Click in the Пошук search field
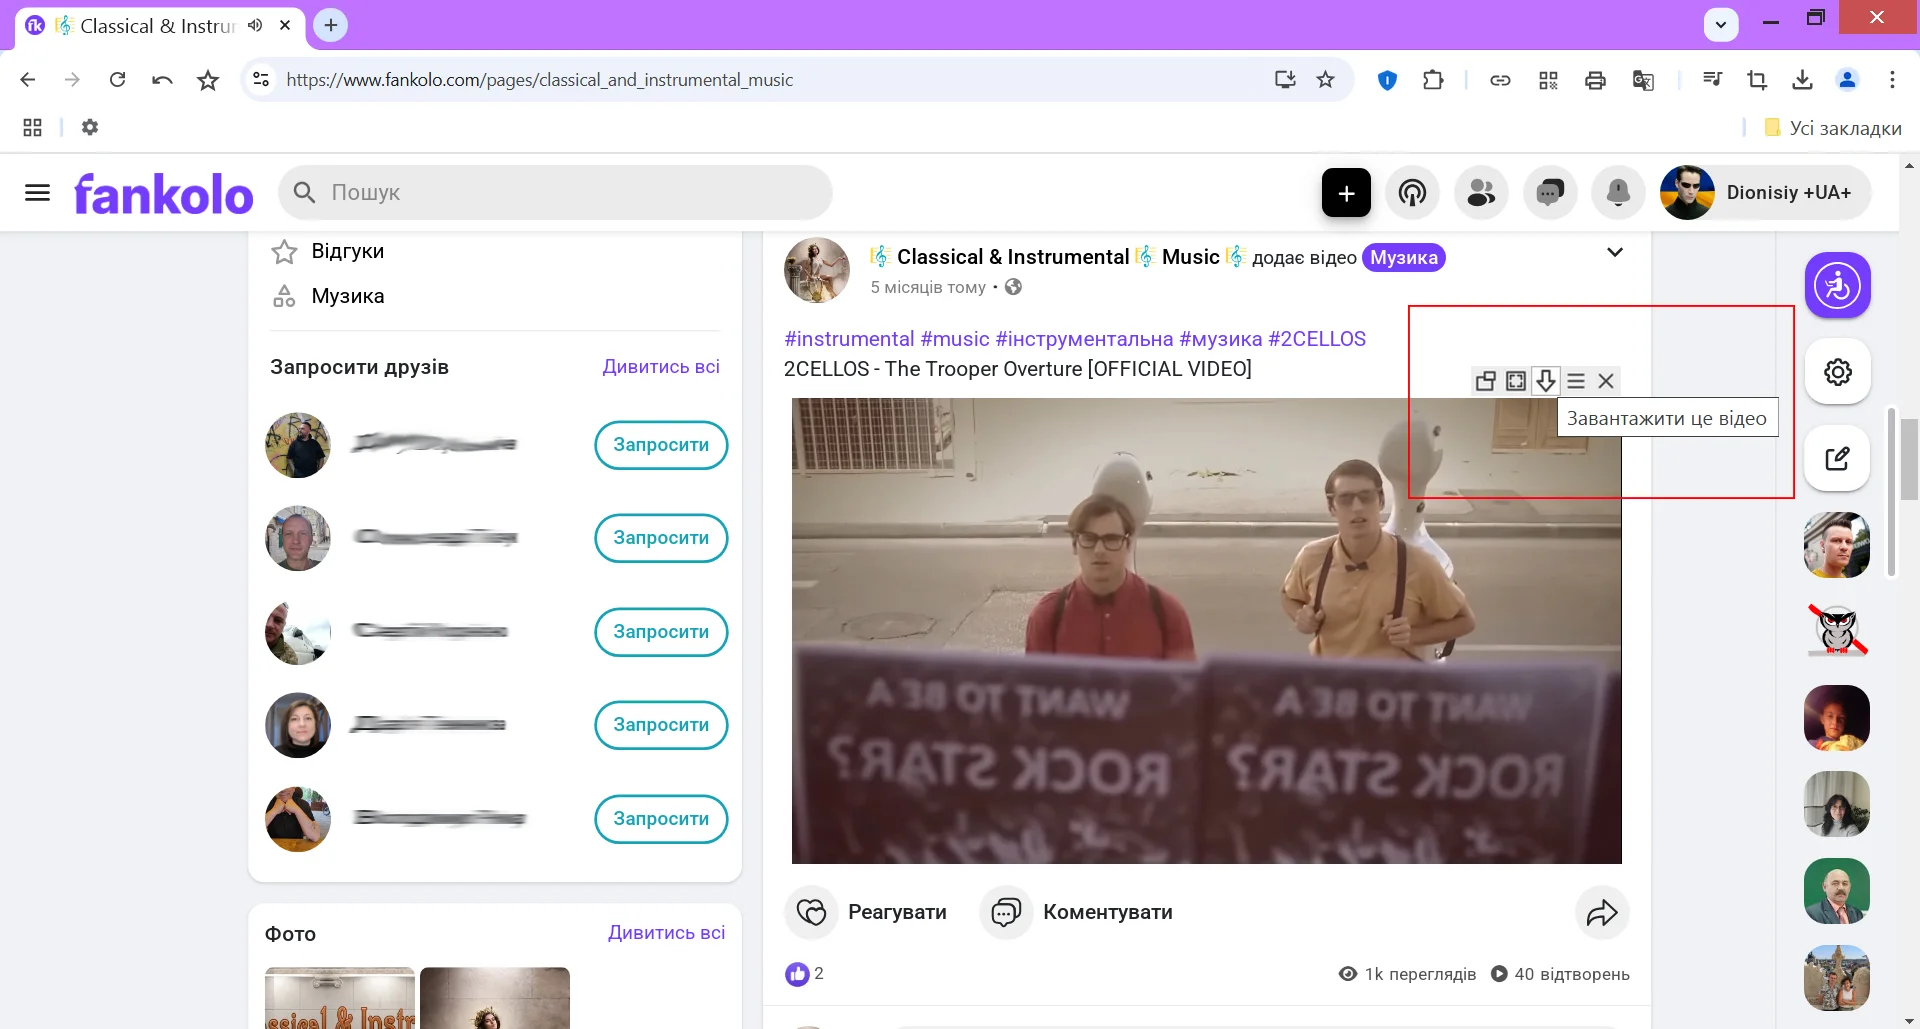Viewport: 1920px width, 1029px height. pyautogui.click(x=570, y=193)
